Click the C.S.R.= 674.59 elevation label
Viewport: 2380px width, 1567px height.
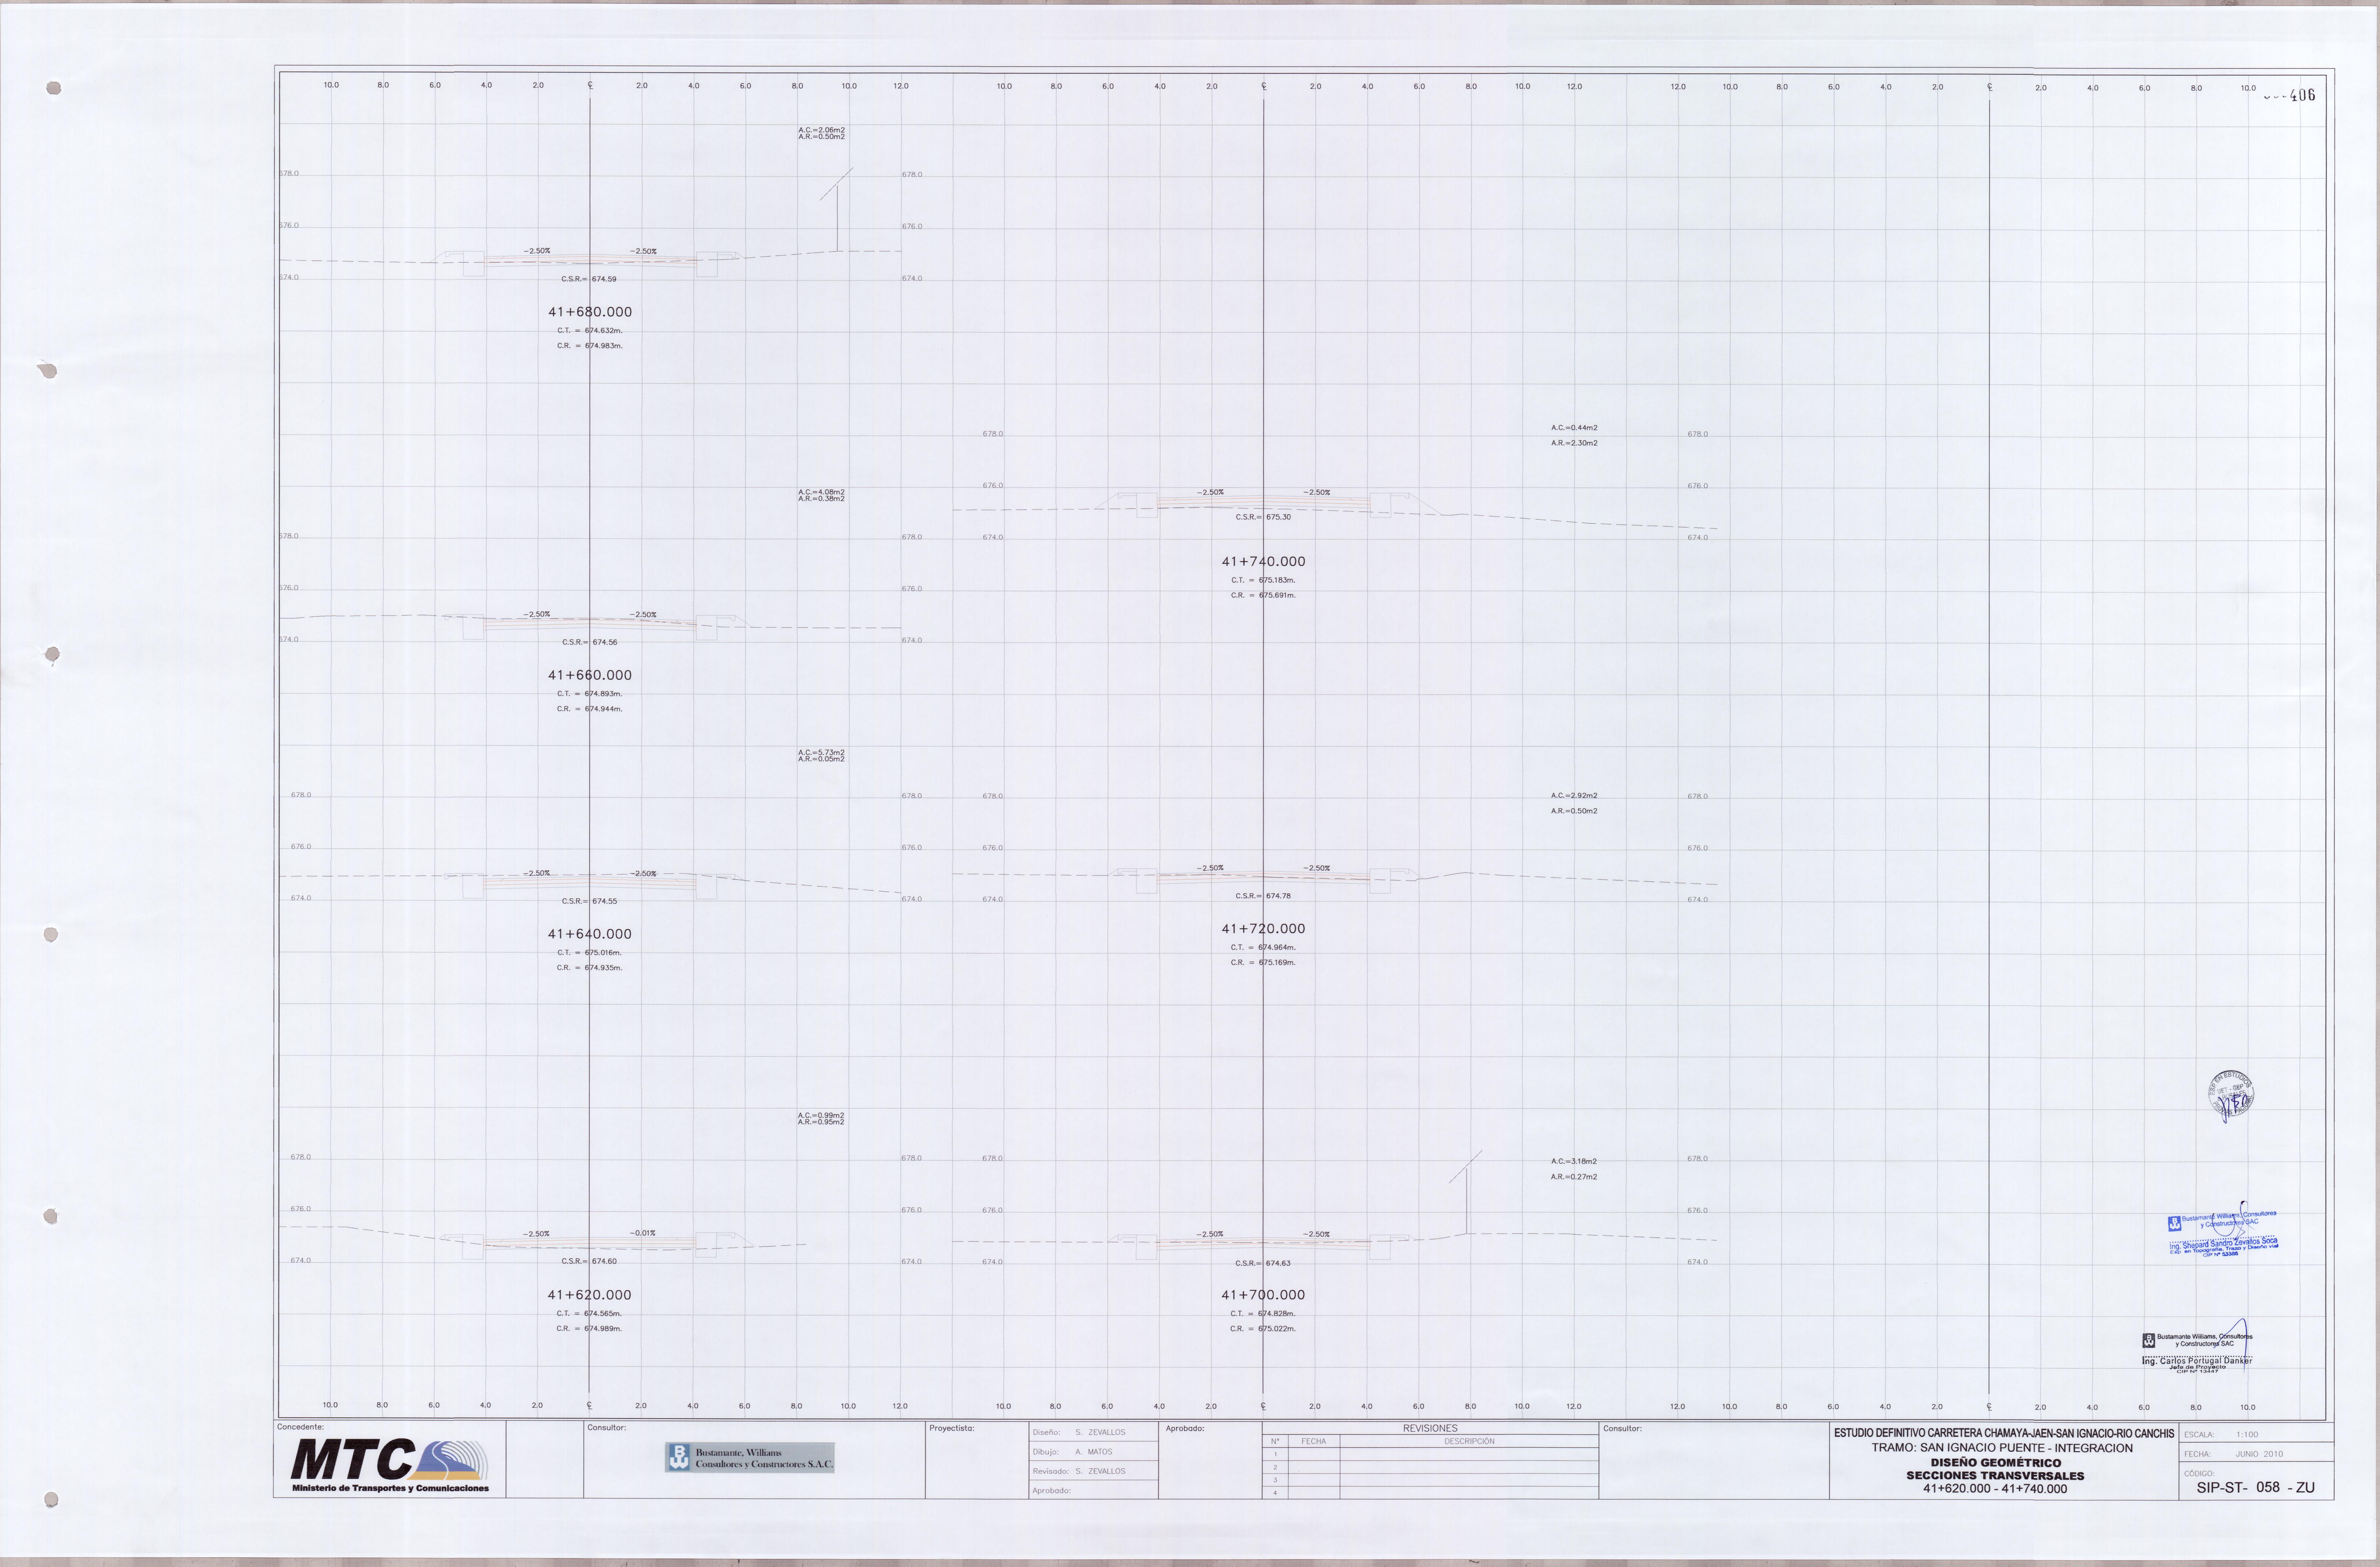pyautogui.click(x=589, y=279)
